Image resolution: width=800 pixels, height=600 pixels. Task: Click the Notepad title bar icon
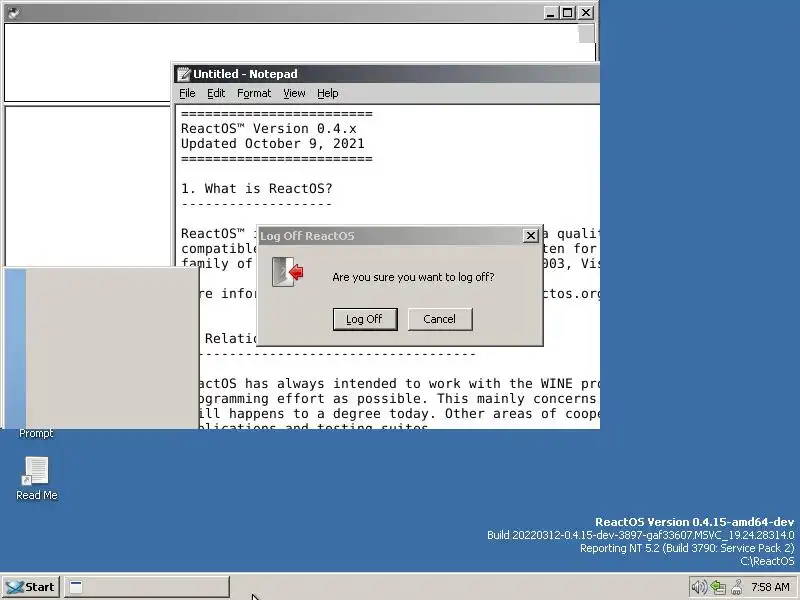click(x=184, y=74)
